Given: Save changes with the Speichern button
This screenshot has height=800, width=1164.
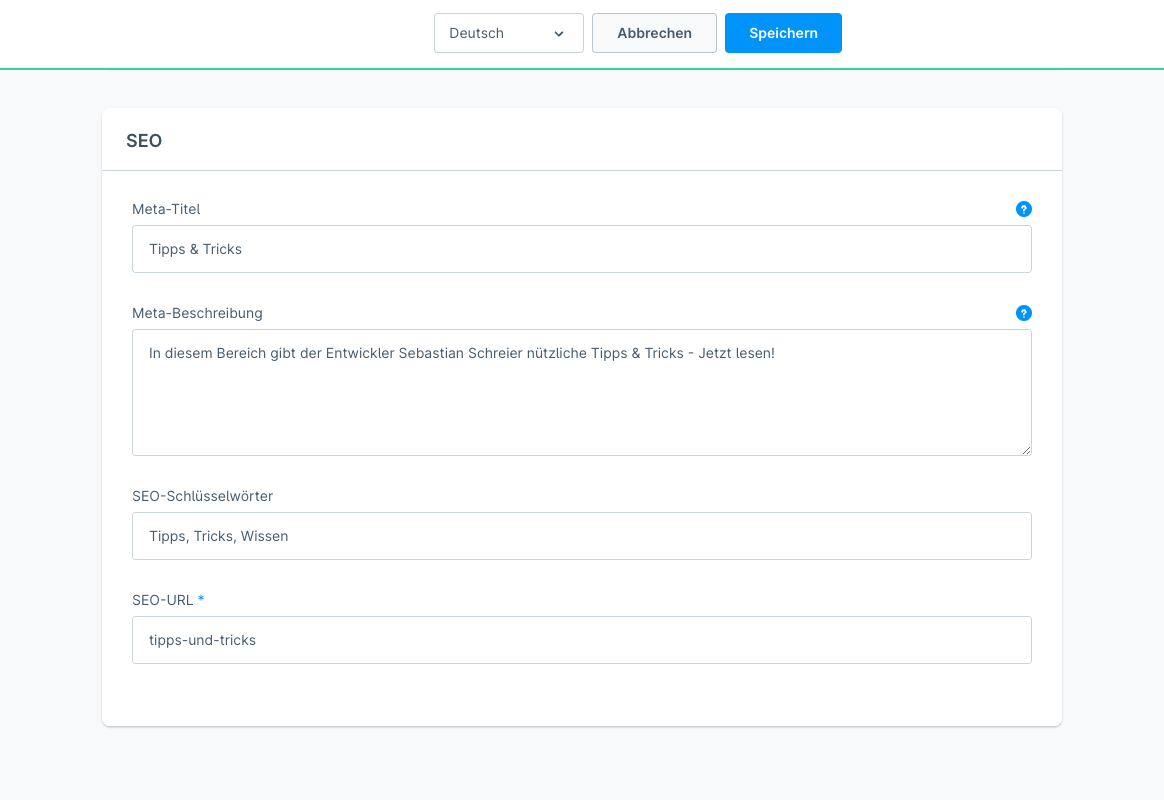Looking at the screenshot, I should [783, 33].
